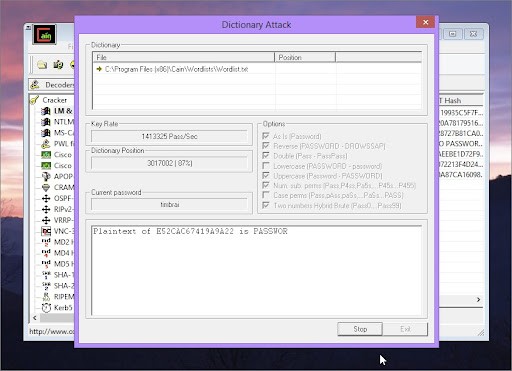Open the system menu icon of Cain window
Image resolution: width=512 pixels, height=371 pixels.
[x=28, y=27]
